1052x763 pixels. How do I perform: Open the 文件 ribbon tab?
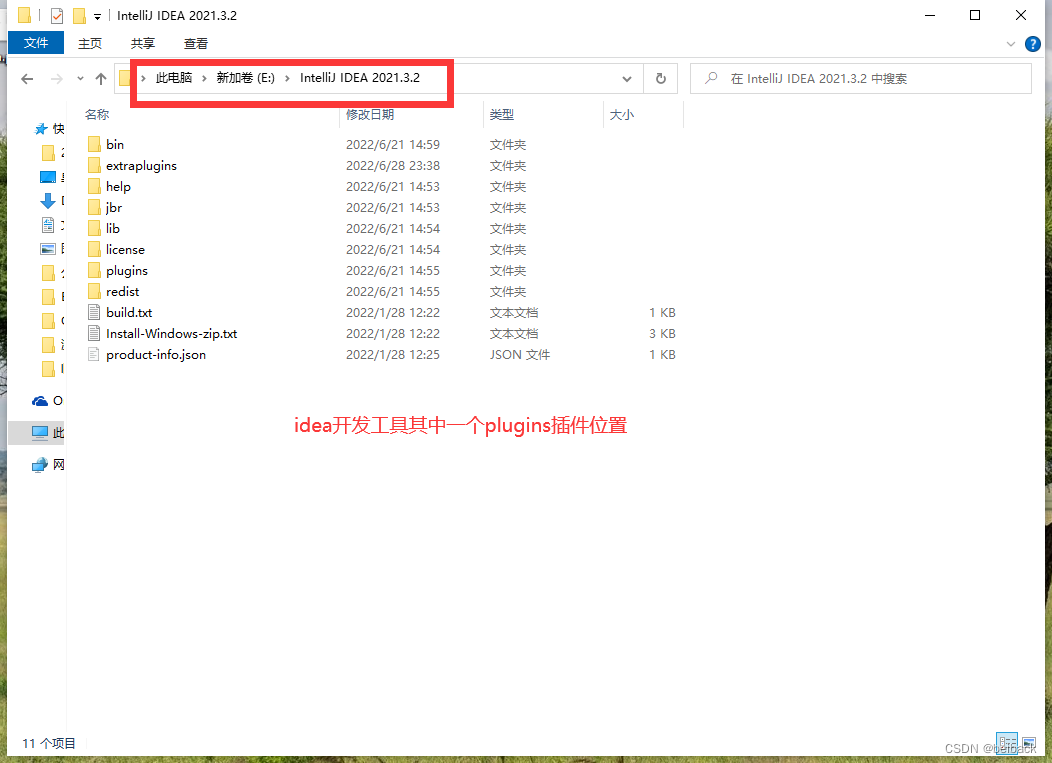click(x=36, y=43)
